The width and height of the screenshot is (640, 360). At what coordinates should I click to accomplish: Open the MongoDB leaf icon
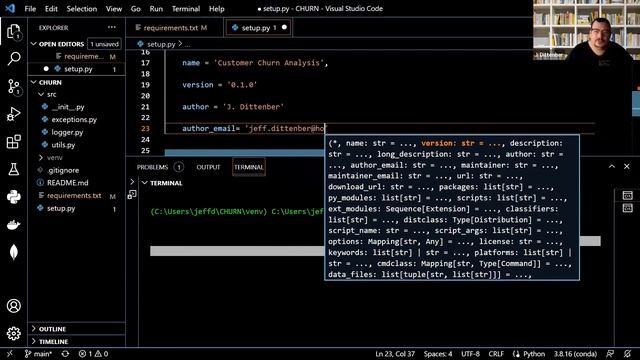tap(13, 252)
